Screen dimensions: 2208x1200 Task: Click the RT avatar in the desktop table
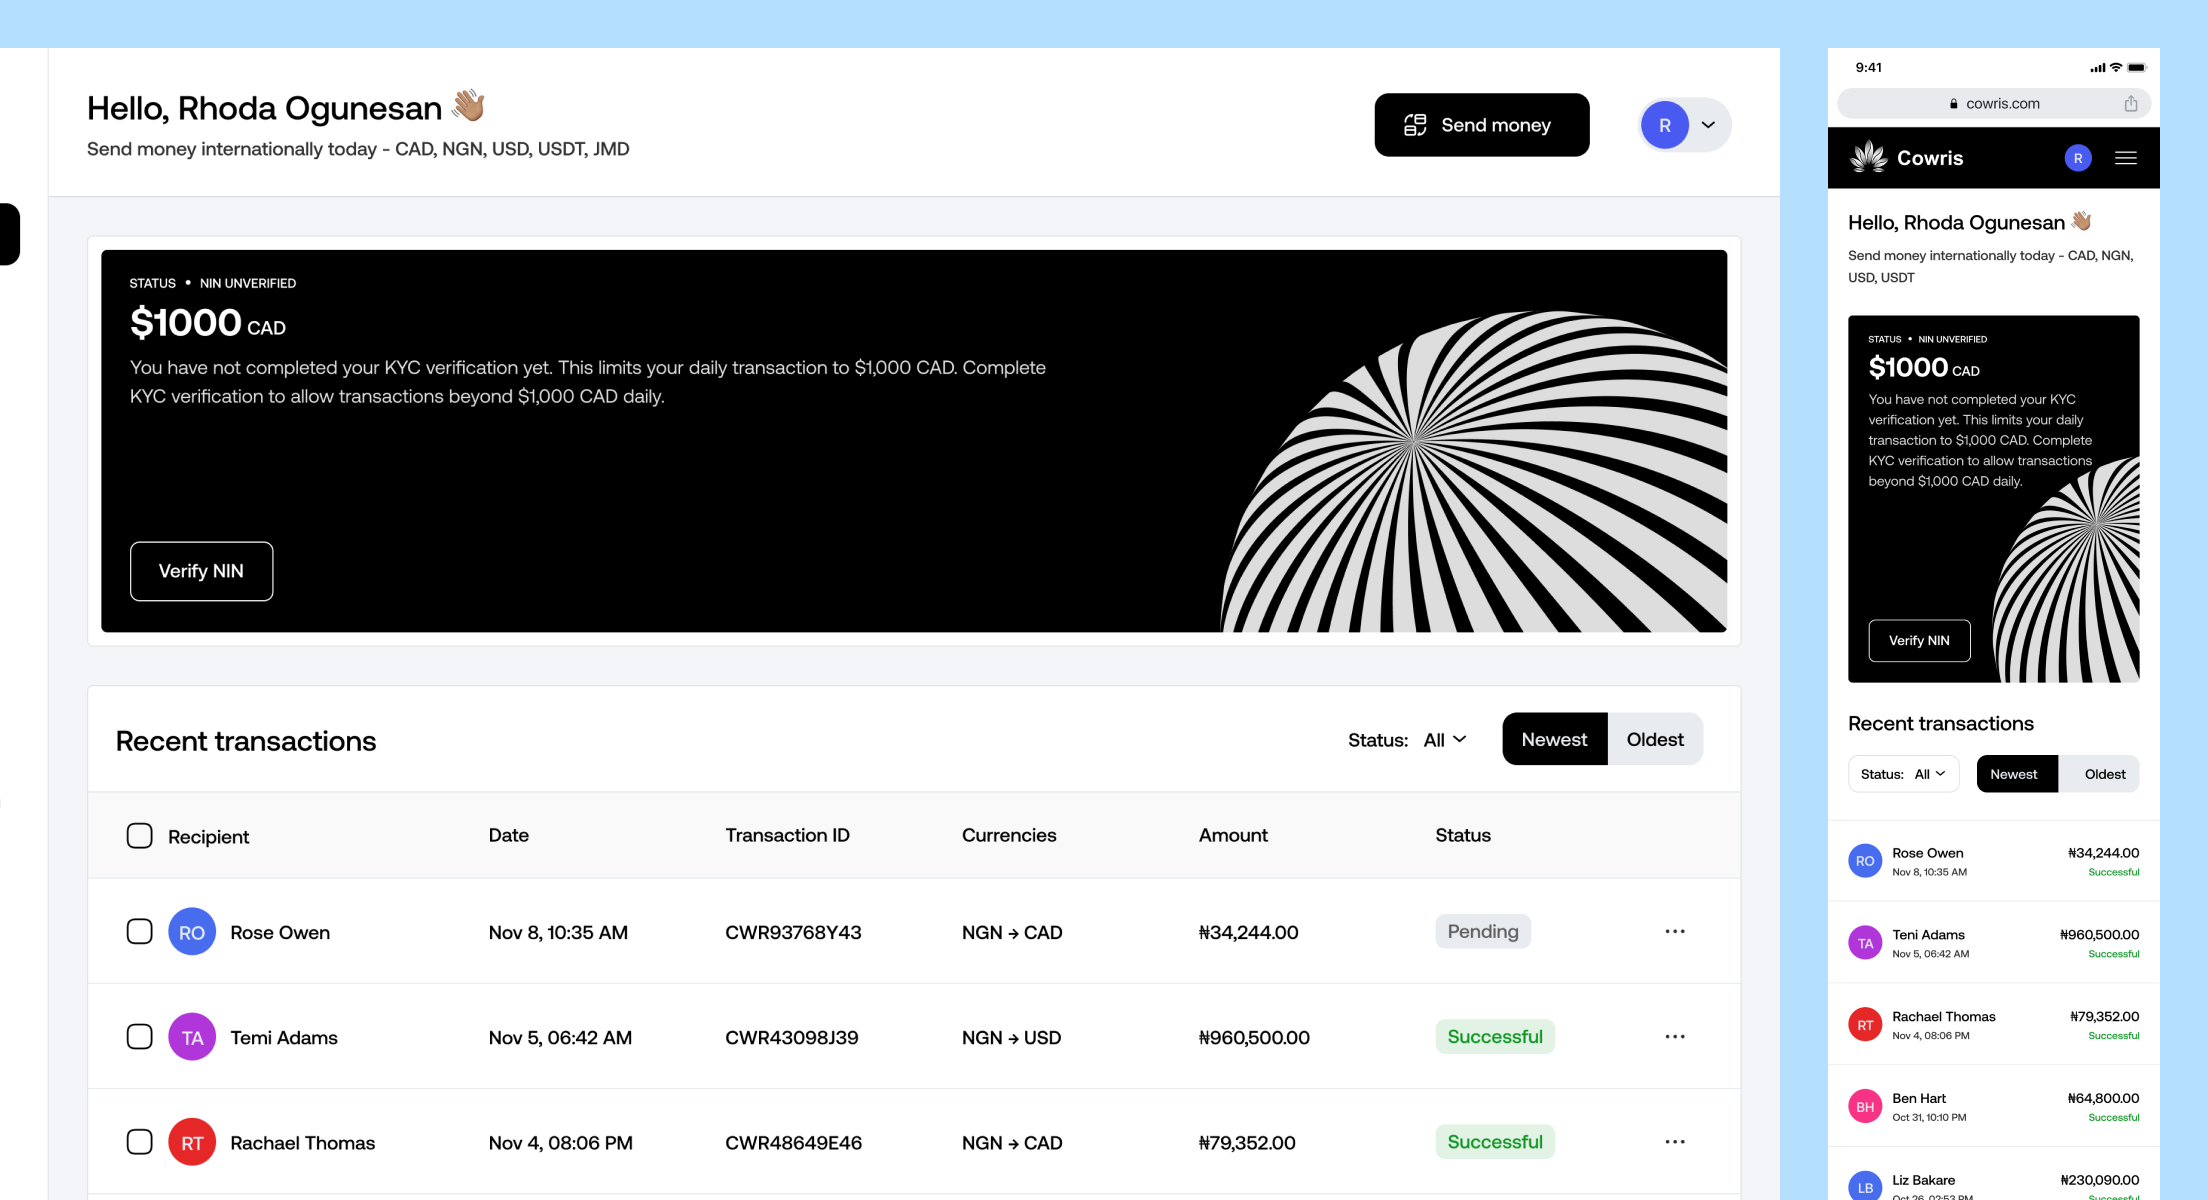(x=192, y=1142)
